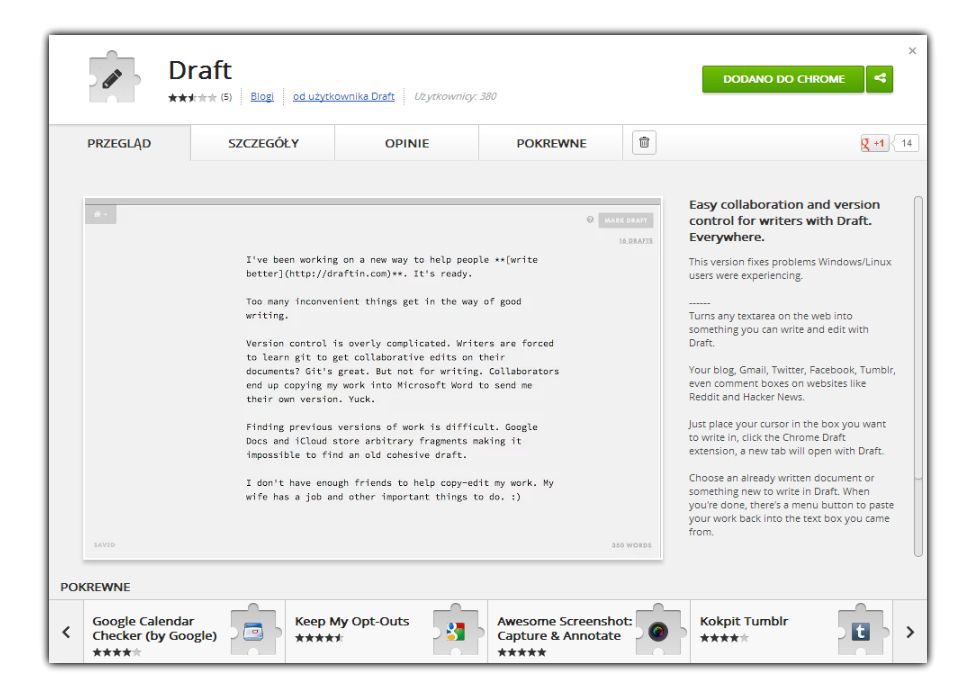Click the Draft extension title
The image size is (976, 698).
(200, 70)
